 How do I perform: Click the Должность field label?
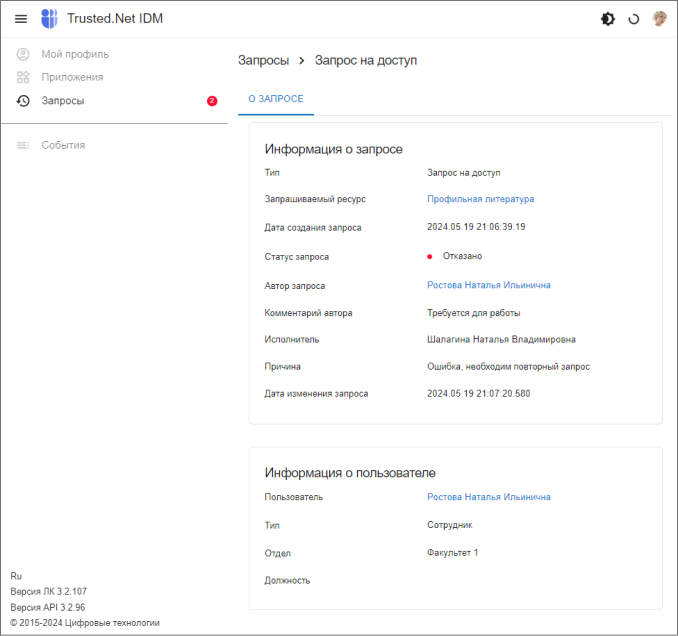(287, 580)
